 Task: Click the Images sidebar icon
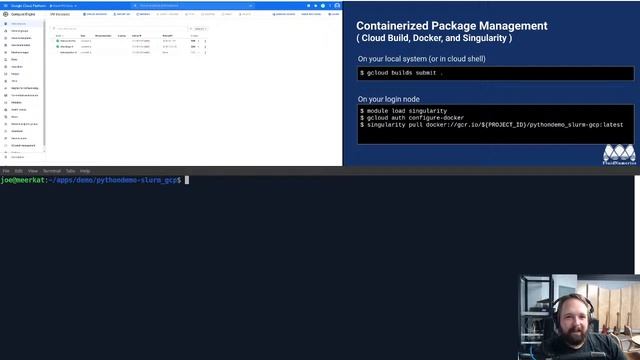point(6,74)
